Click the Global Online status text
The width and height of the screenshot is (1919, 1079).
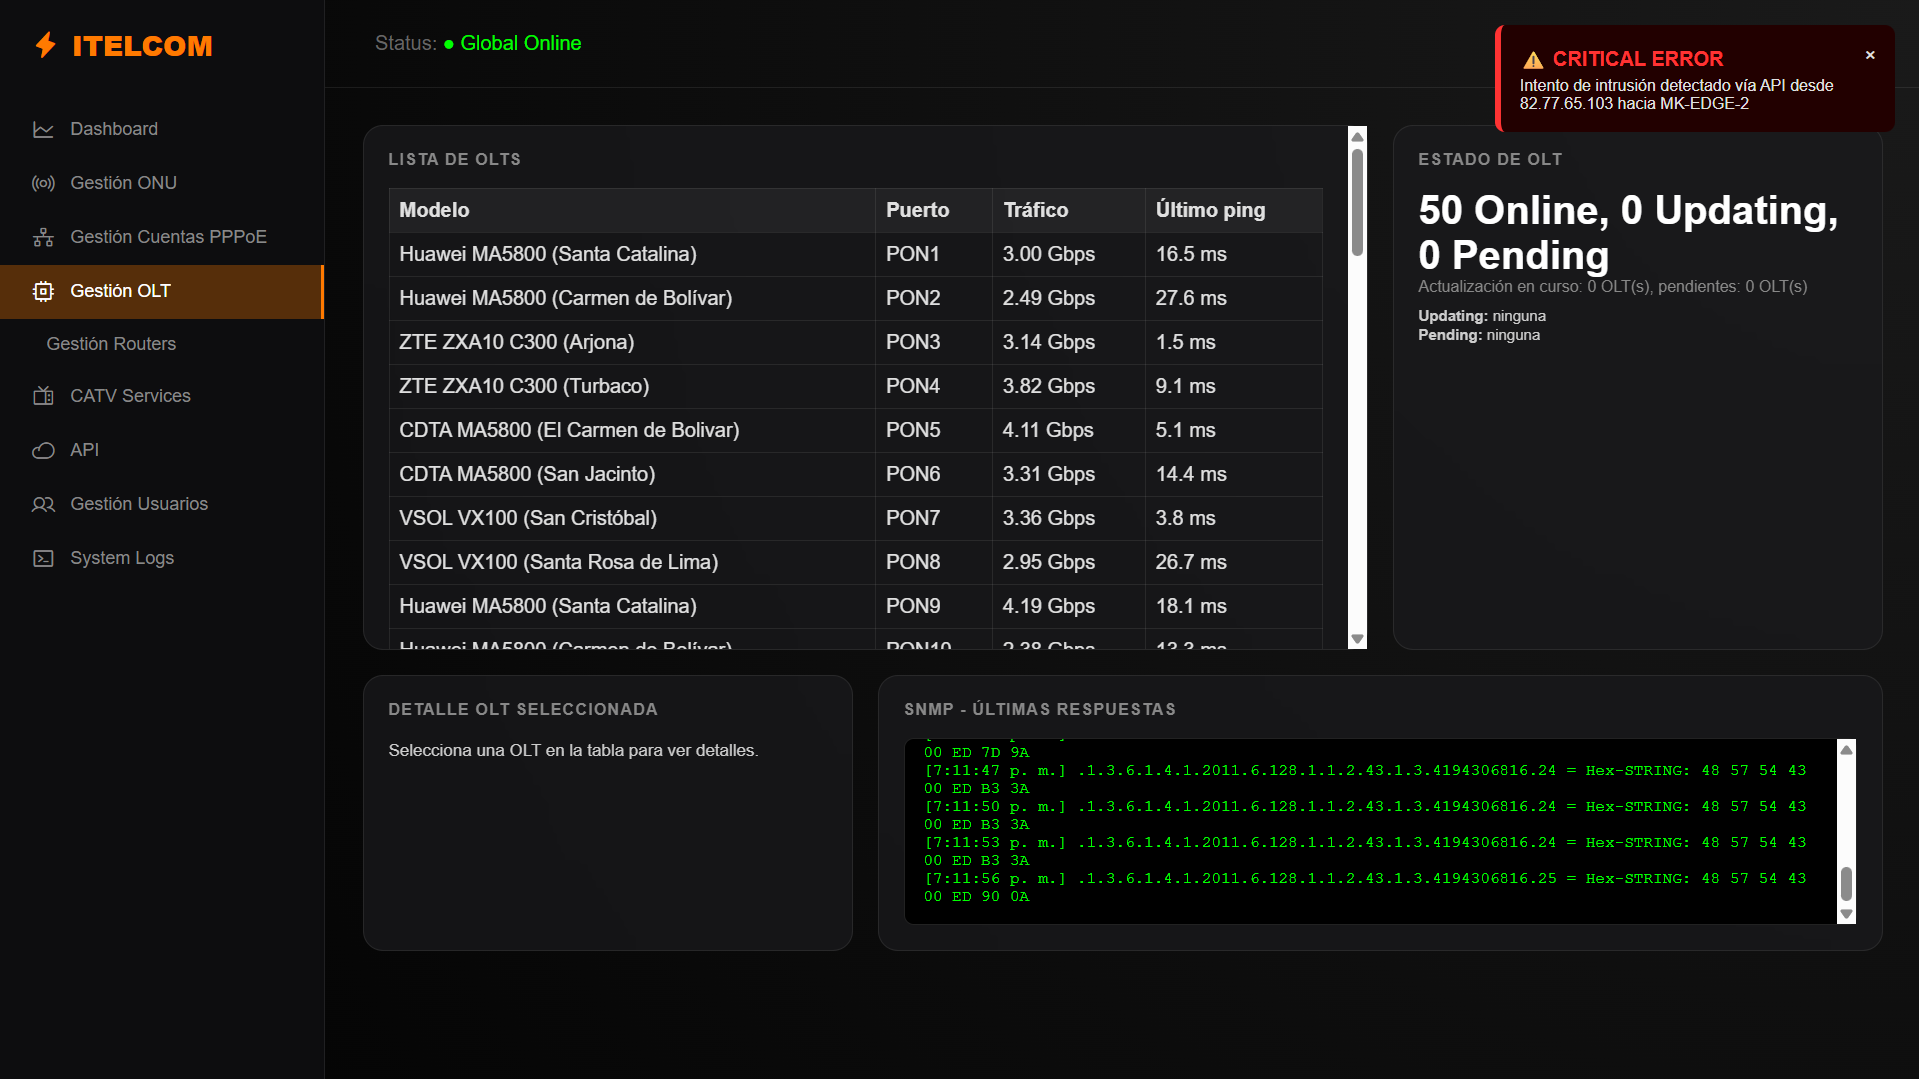point(520,43)
